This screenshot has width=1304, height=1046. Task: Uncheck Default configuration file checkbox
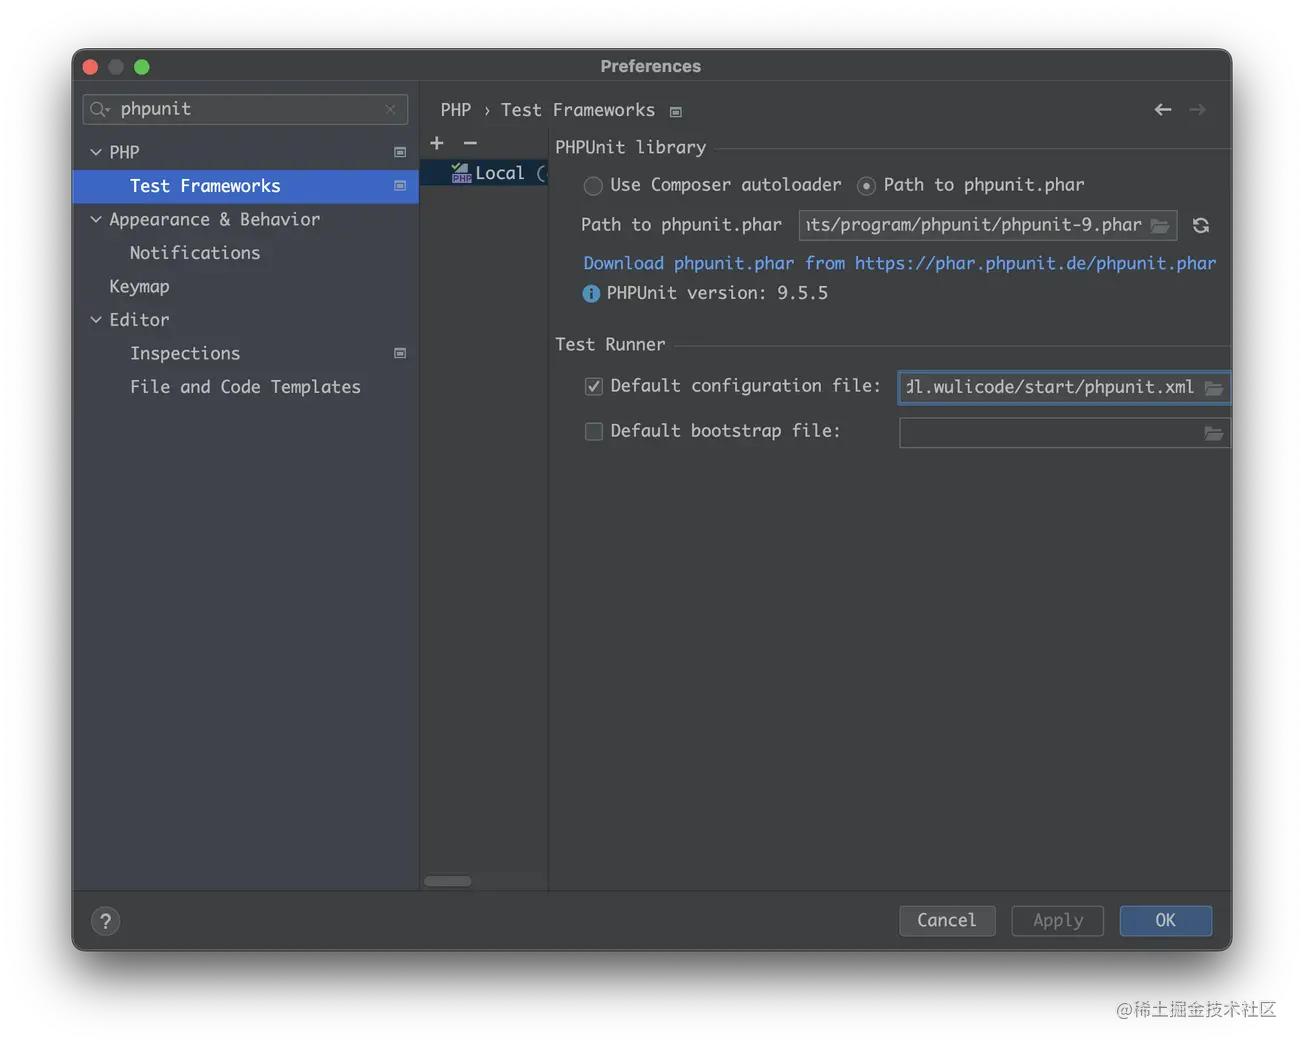pos(594,387)
